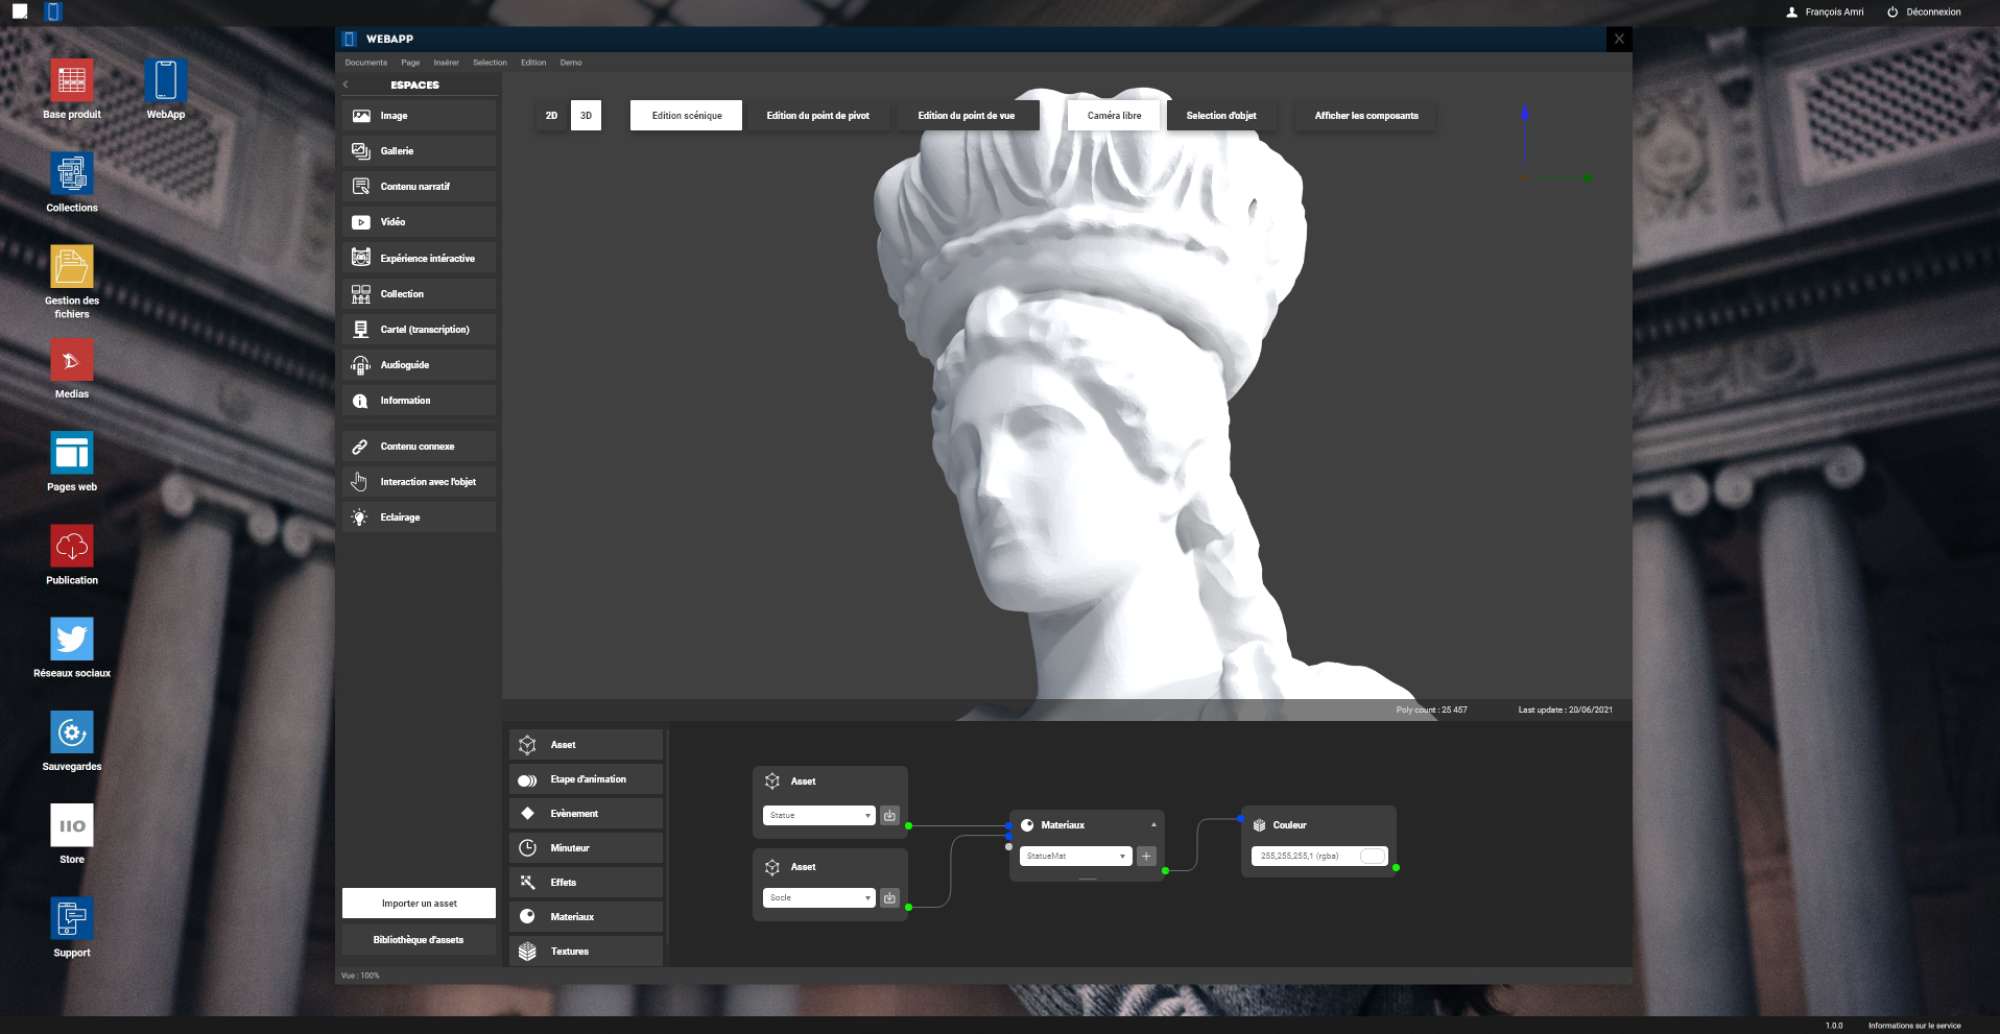Expand the StatueMat material dropdown
This screenshot has height=1034, width=2000.
click(x=1075, y=856)
